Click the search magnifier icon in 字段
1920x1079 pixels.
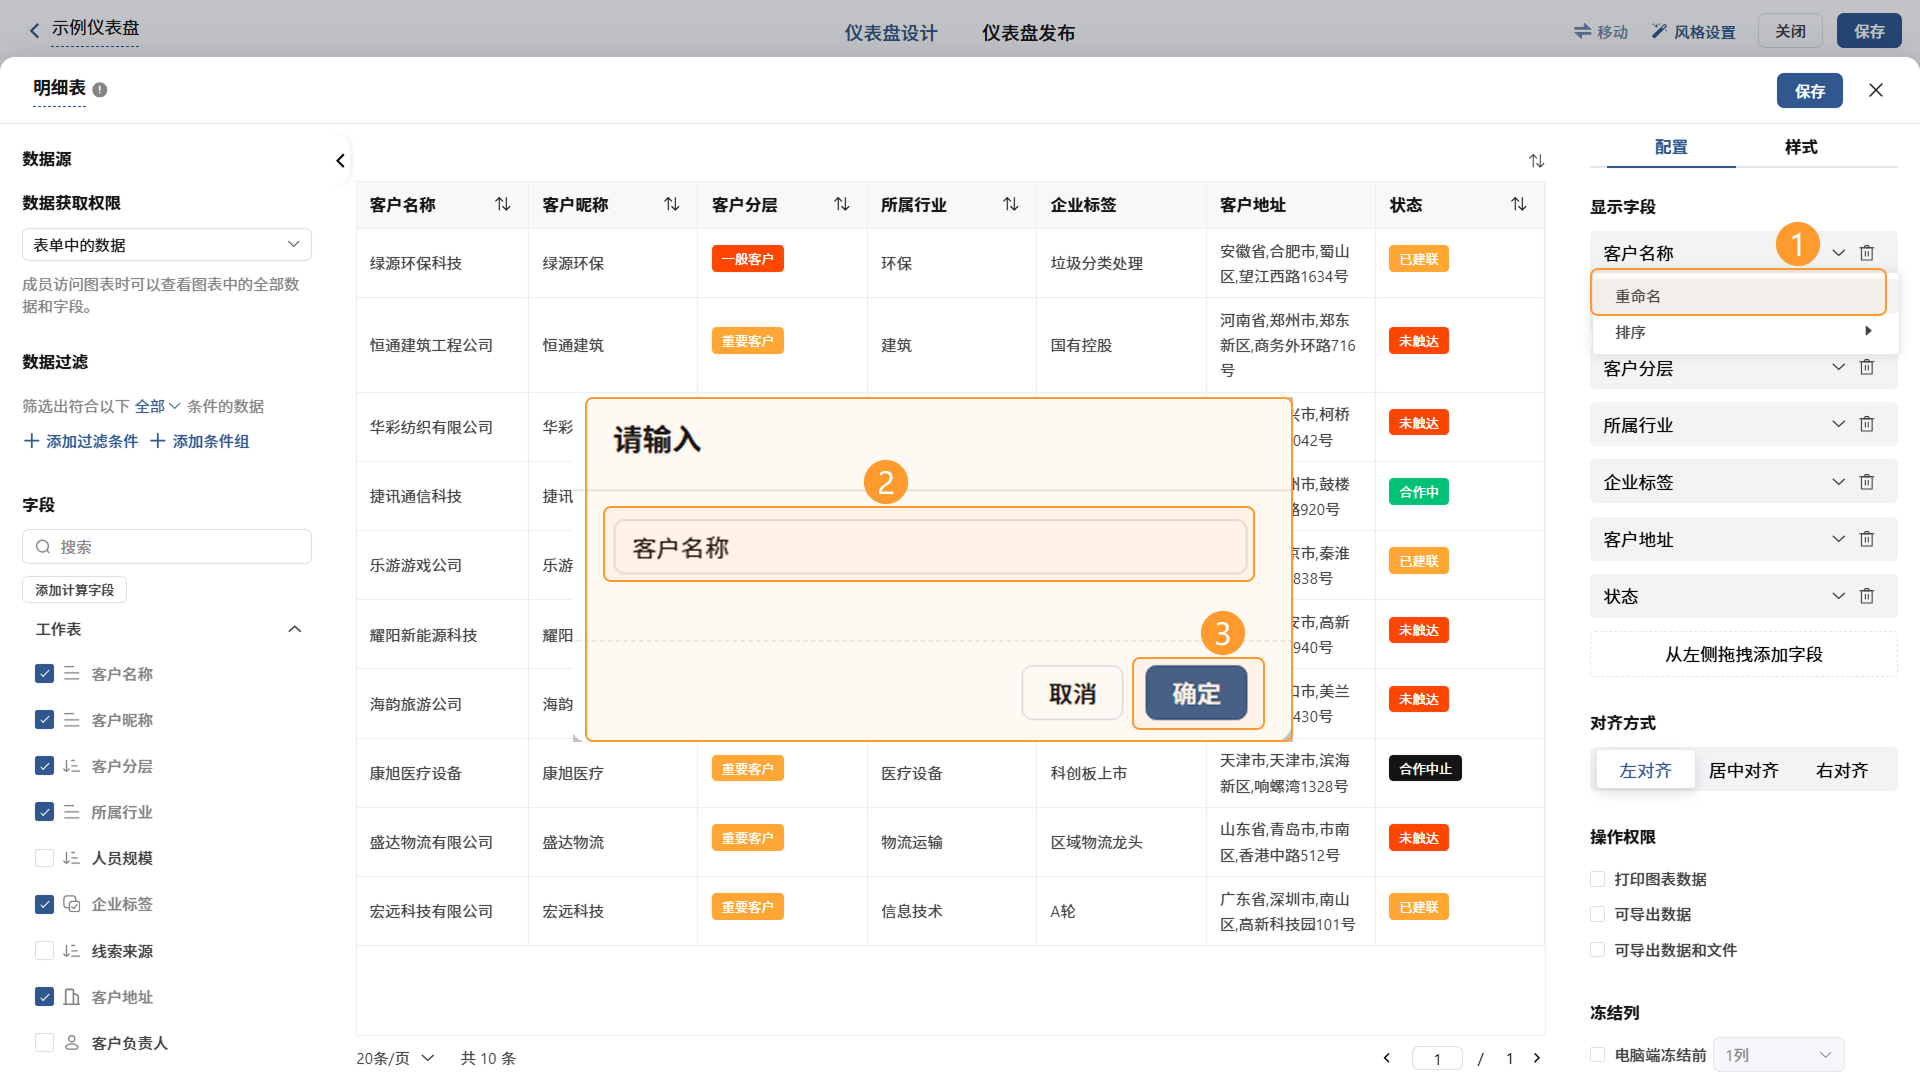click(43, 547)
